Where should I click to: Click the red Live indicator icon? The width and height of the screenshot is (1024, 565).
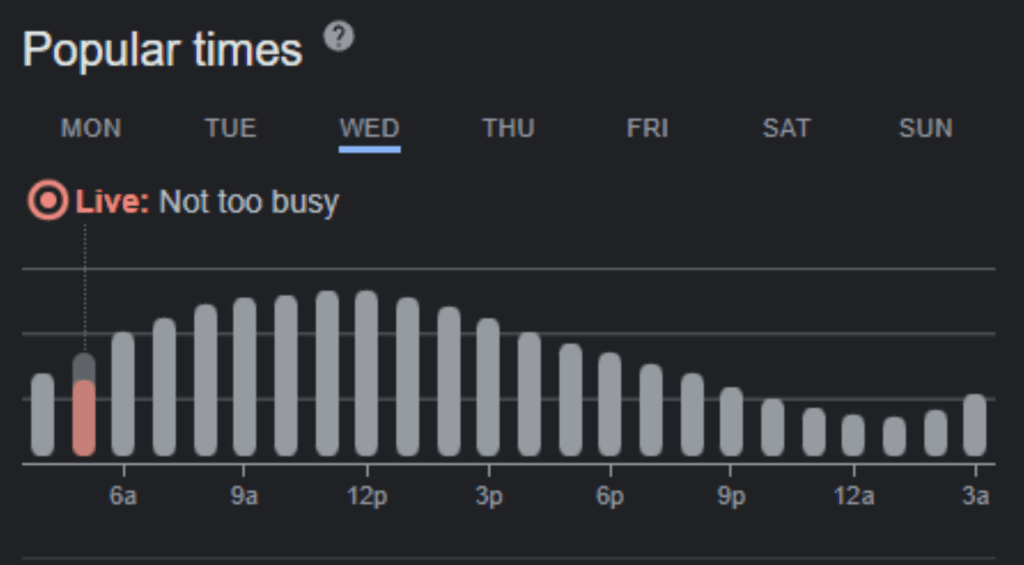[x=47, y=201]
